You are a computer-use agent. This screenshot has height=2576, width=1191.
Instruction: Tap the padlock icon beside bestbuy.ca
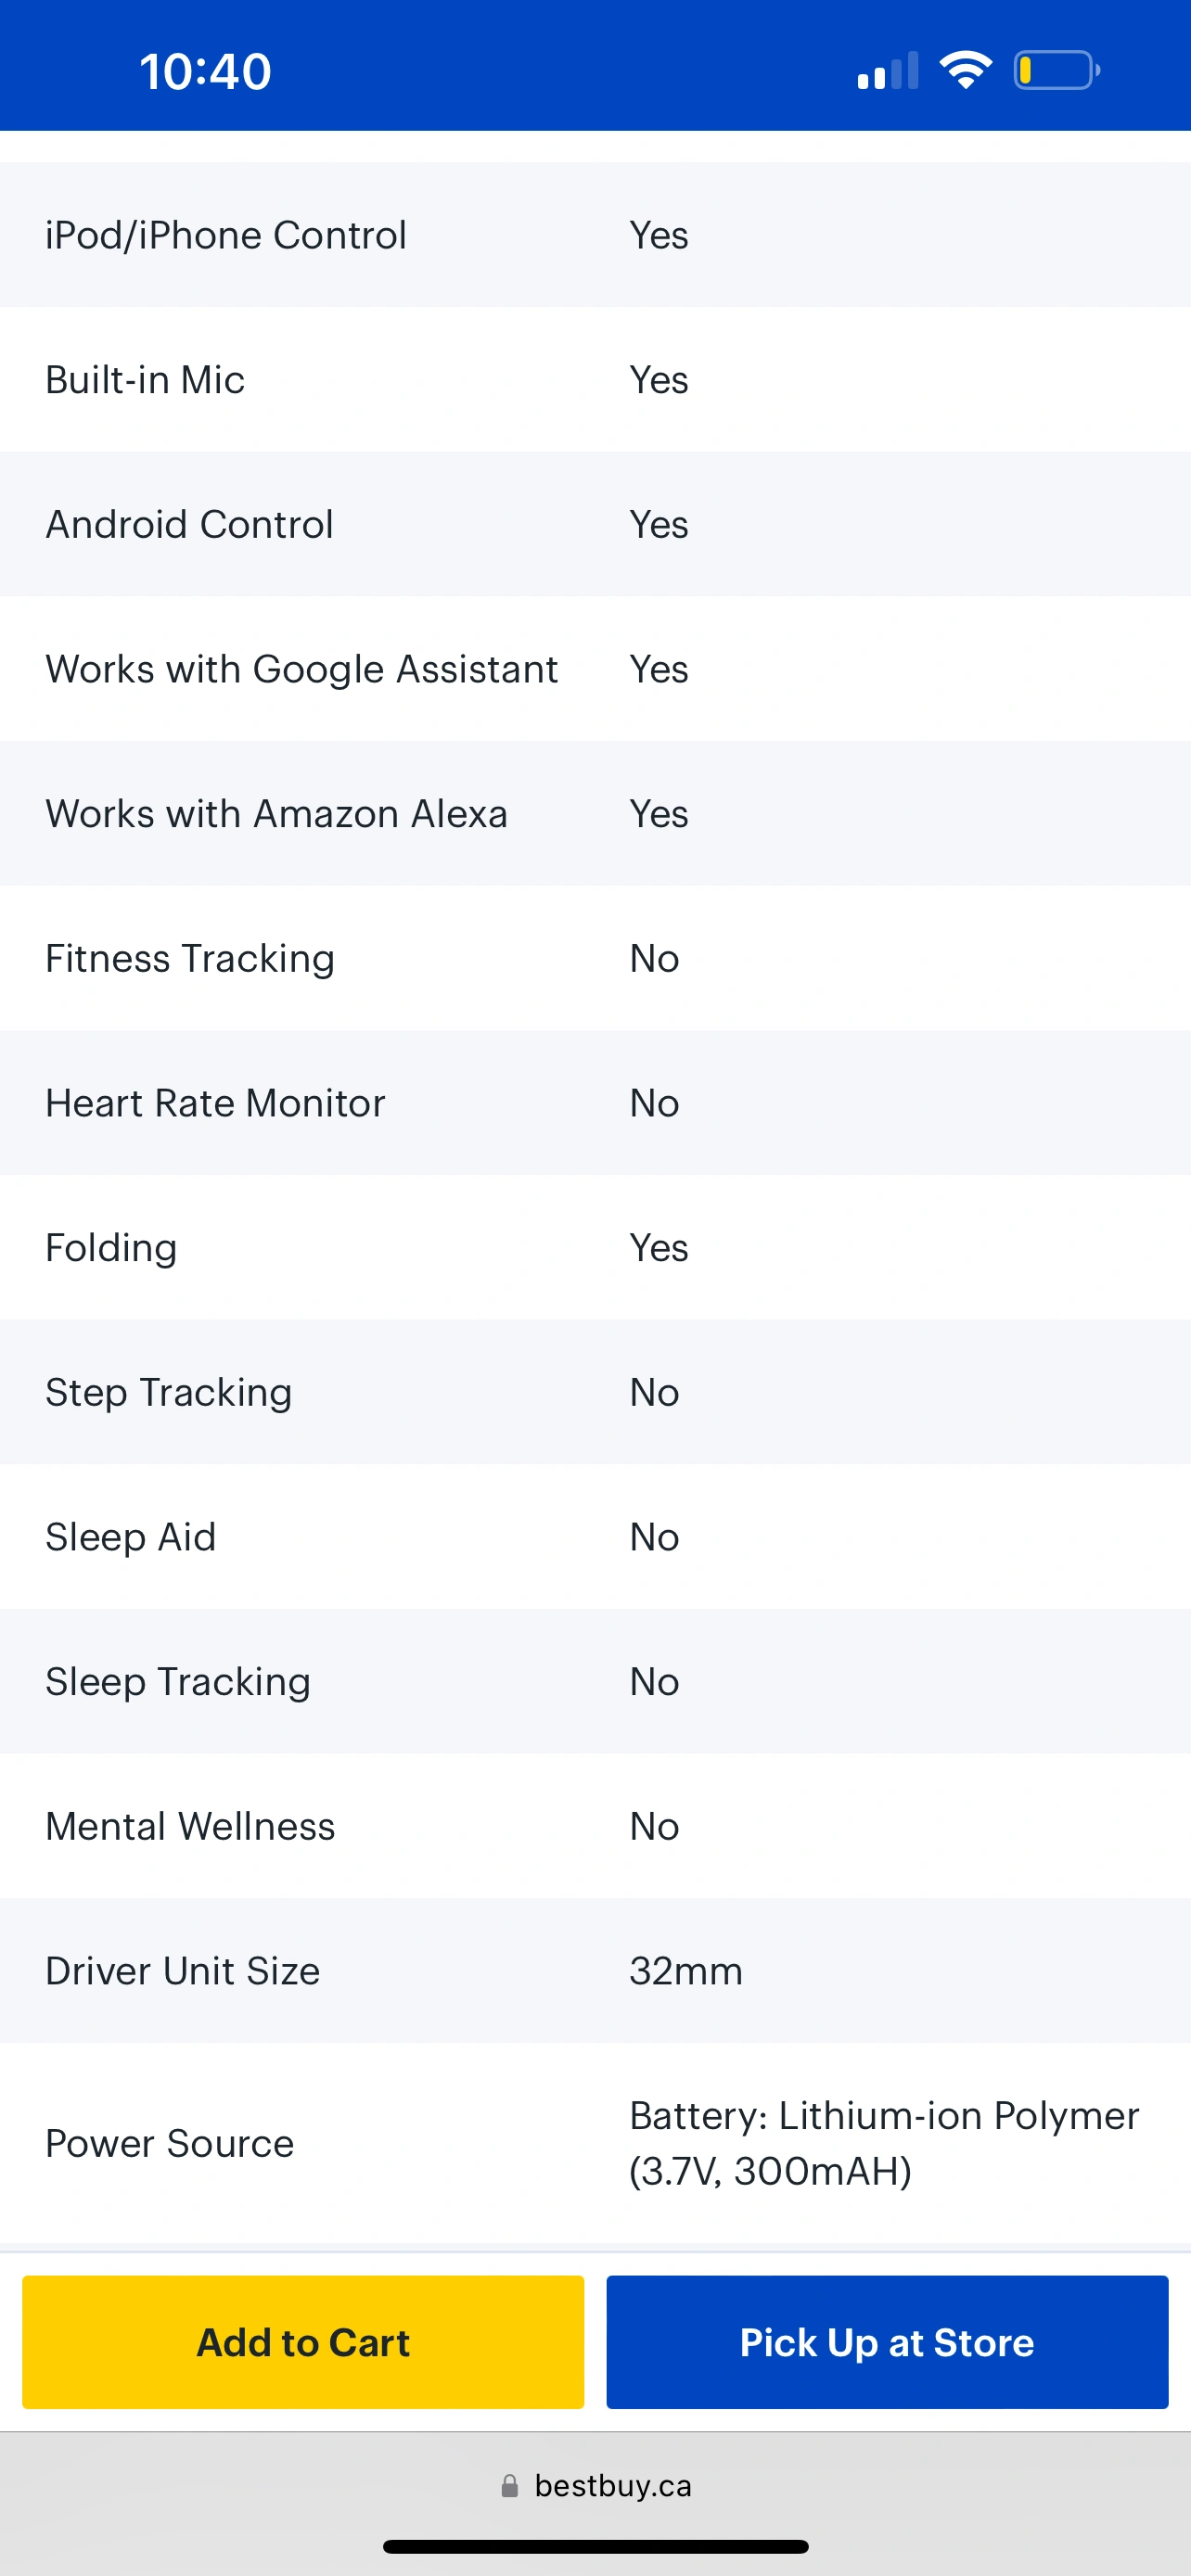pyautogui.click(x=510, y=2486)
